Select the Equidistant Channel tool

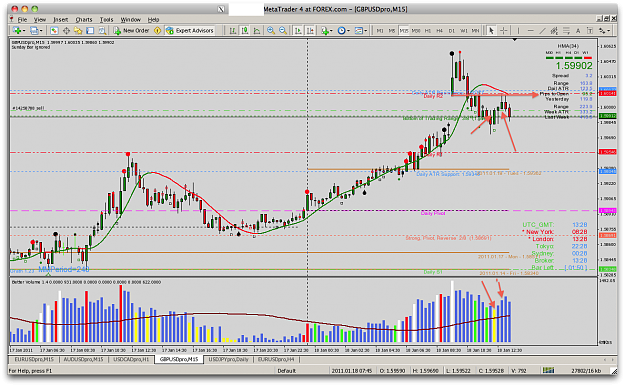(x=554, y=31)
